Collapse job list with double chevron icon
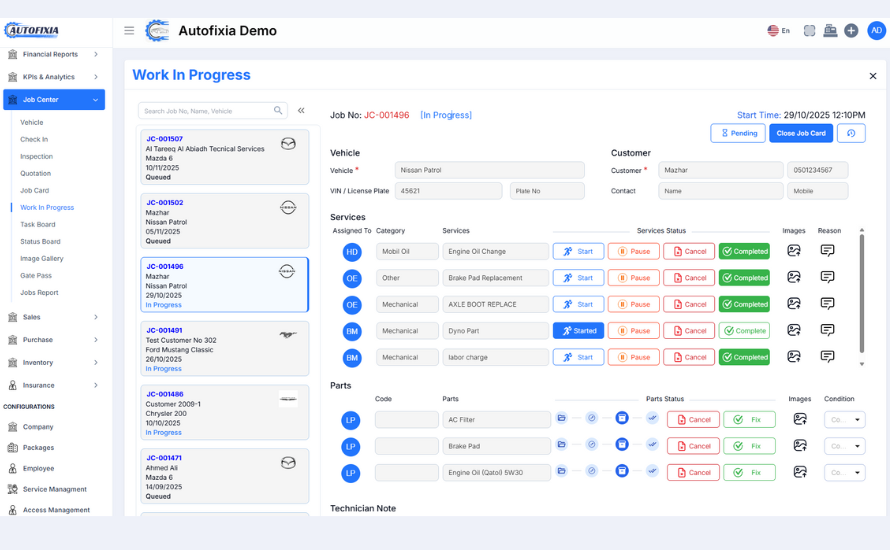The height and width of the screenshot is (550, 890). [301, 111]
